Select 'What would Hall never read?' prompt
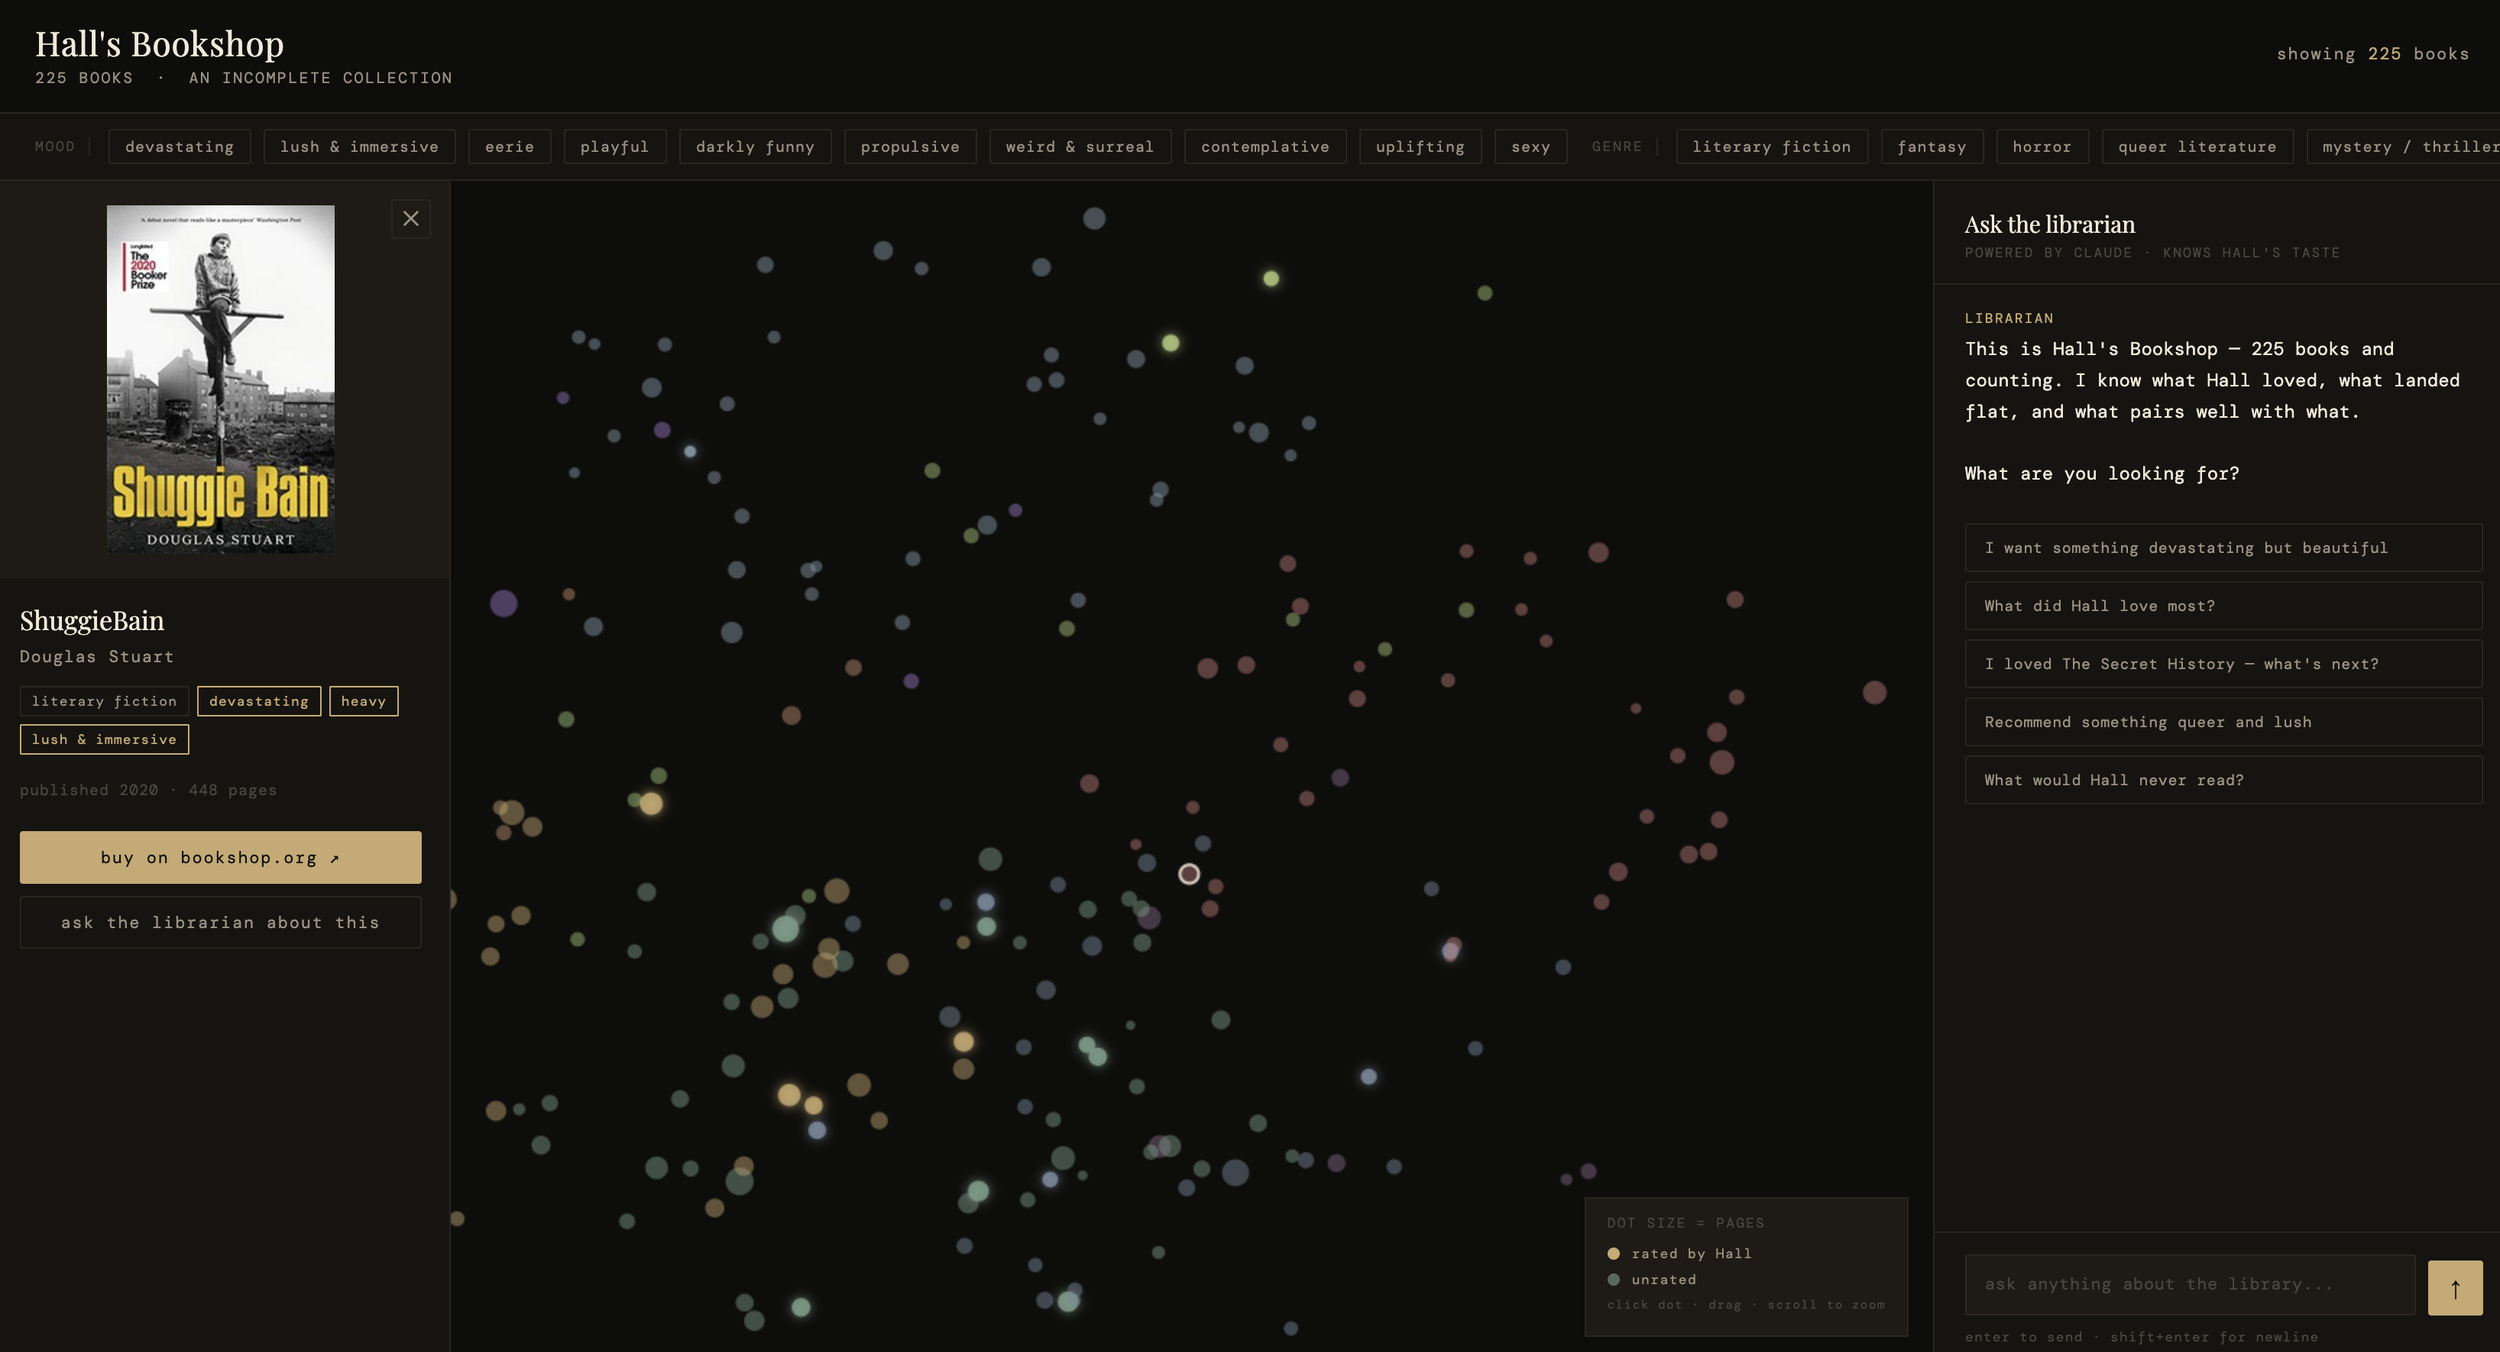The image size is (2500, 1352). (2222, 780)
